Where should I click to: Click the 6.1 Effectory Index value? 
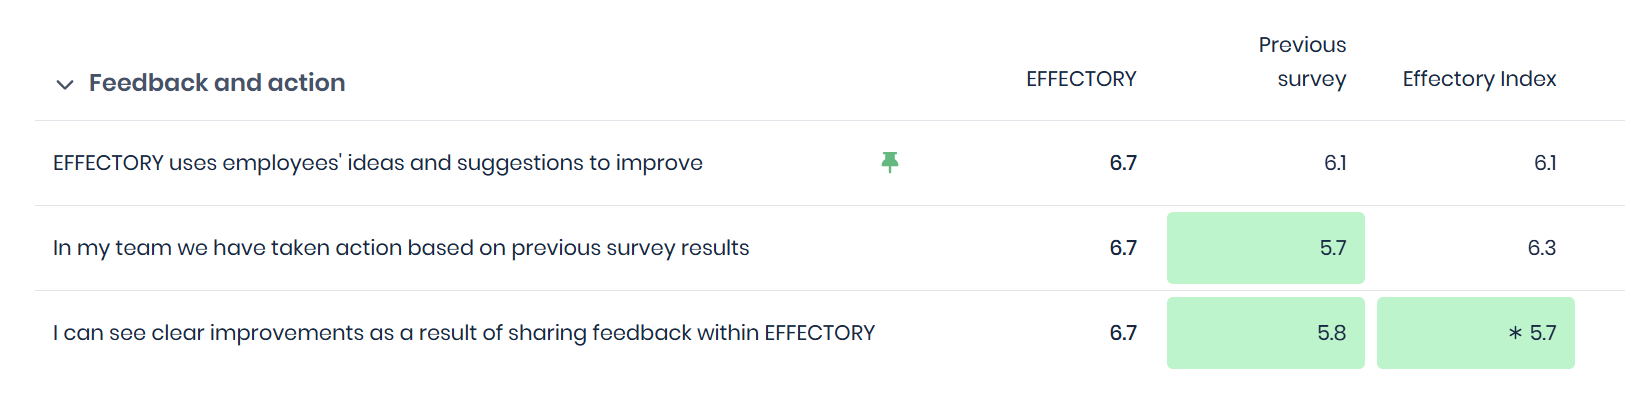pyautogui.click(x=1545, y=162)
